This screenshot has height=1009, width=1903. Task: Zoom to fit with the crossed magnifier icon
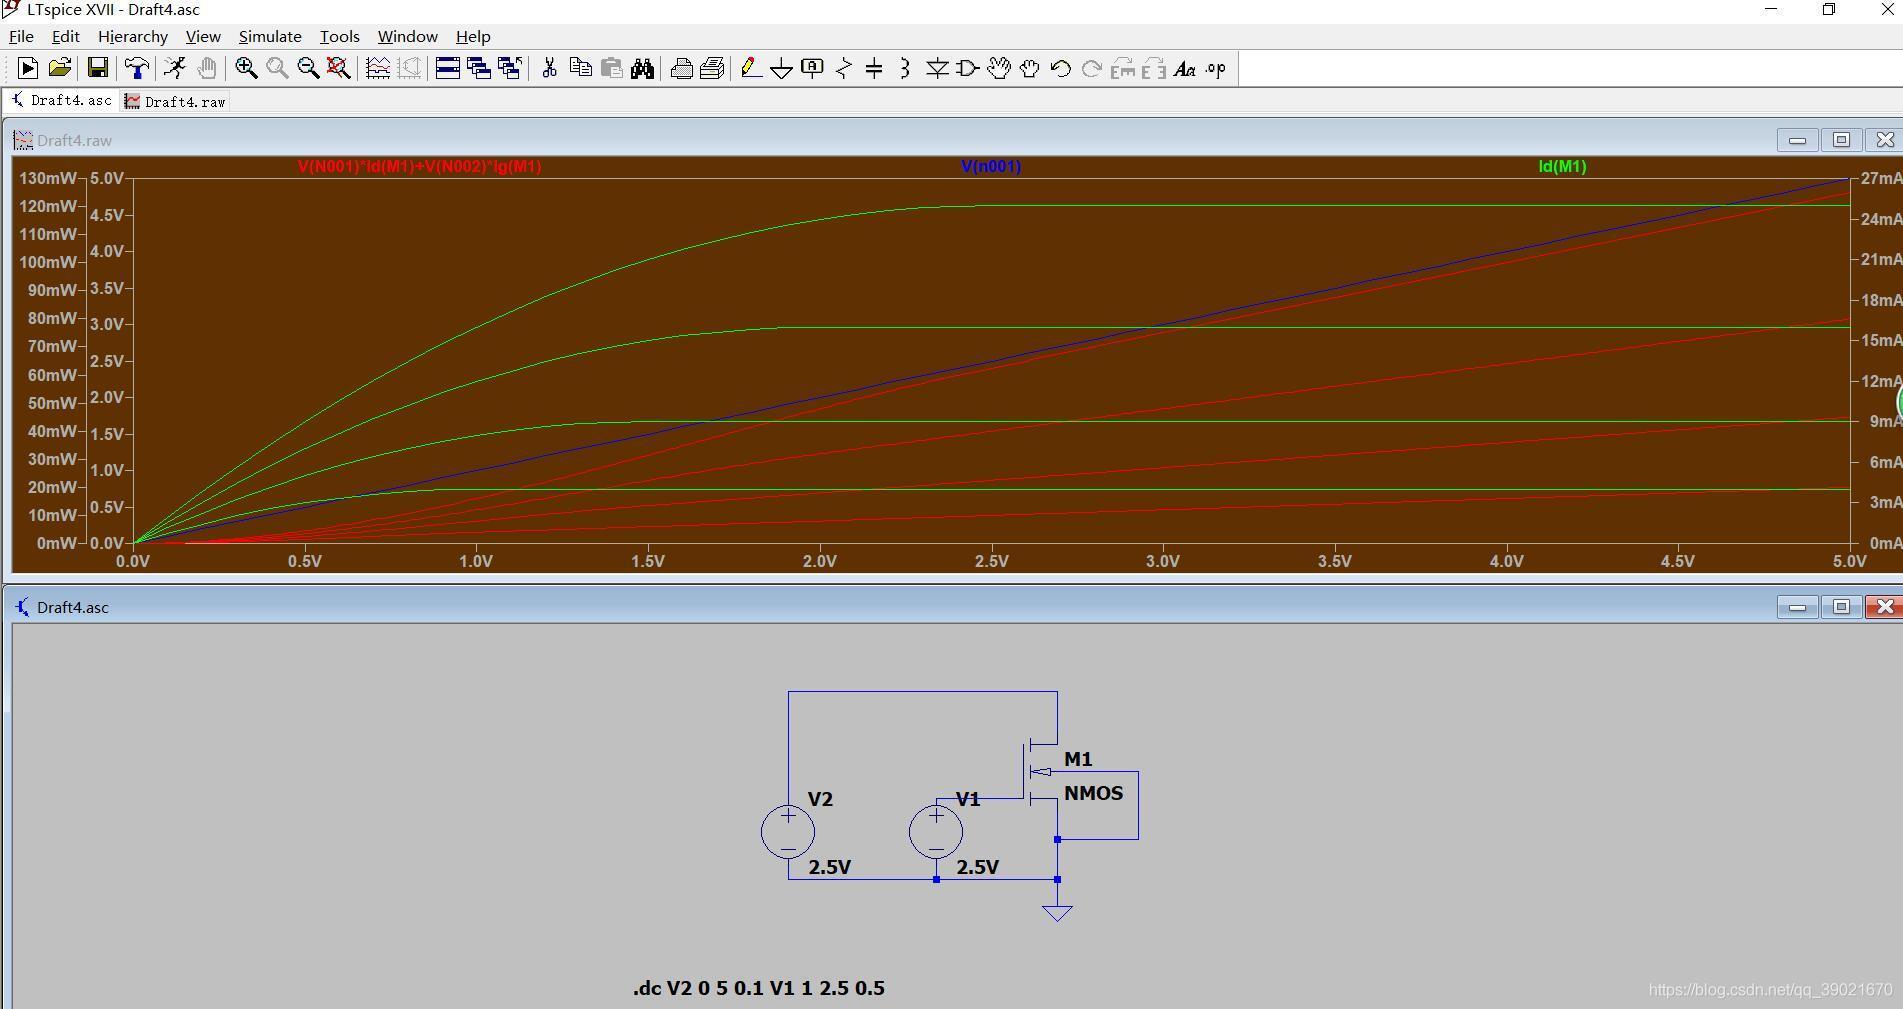click(x=339, y=68)
